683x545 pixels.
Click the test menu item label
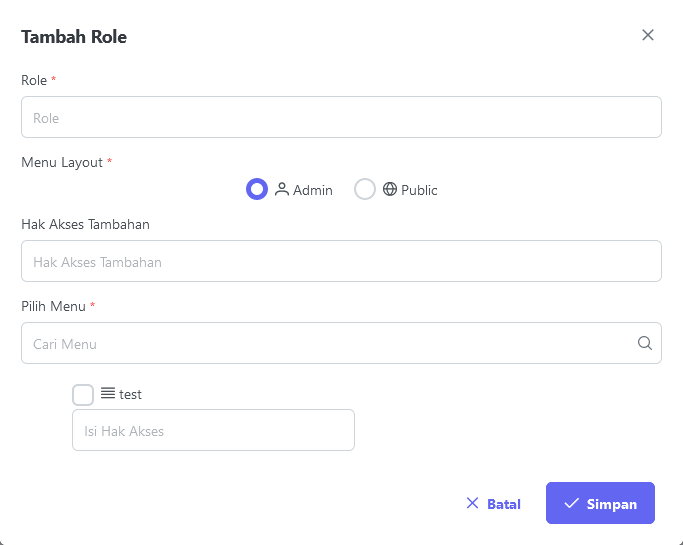(x=130, y=395)
